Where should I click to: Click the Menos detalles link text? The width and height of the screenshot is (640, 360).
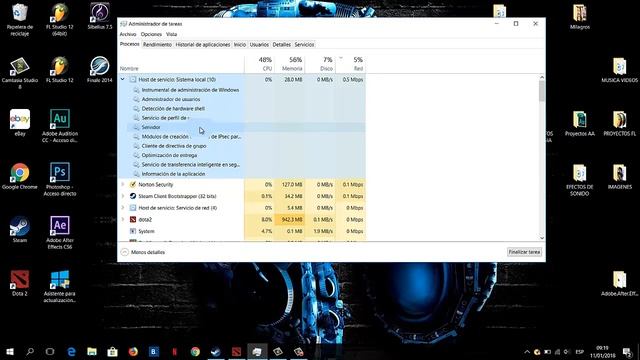(148, 252)
